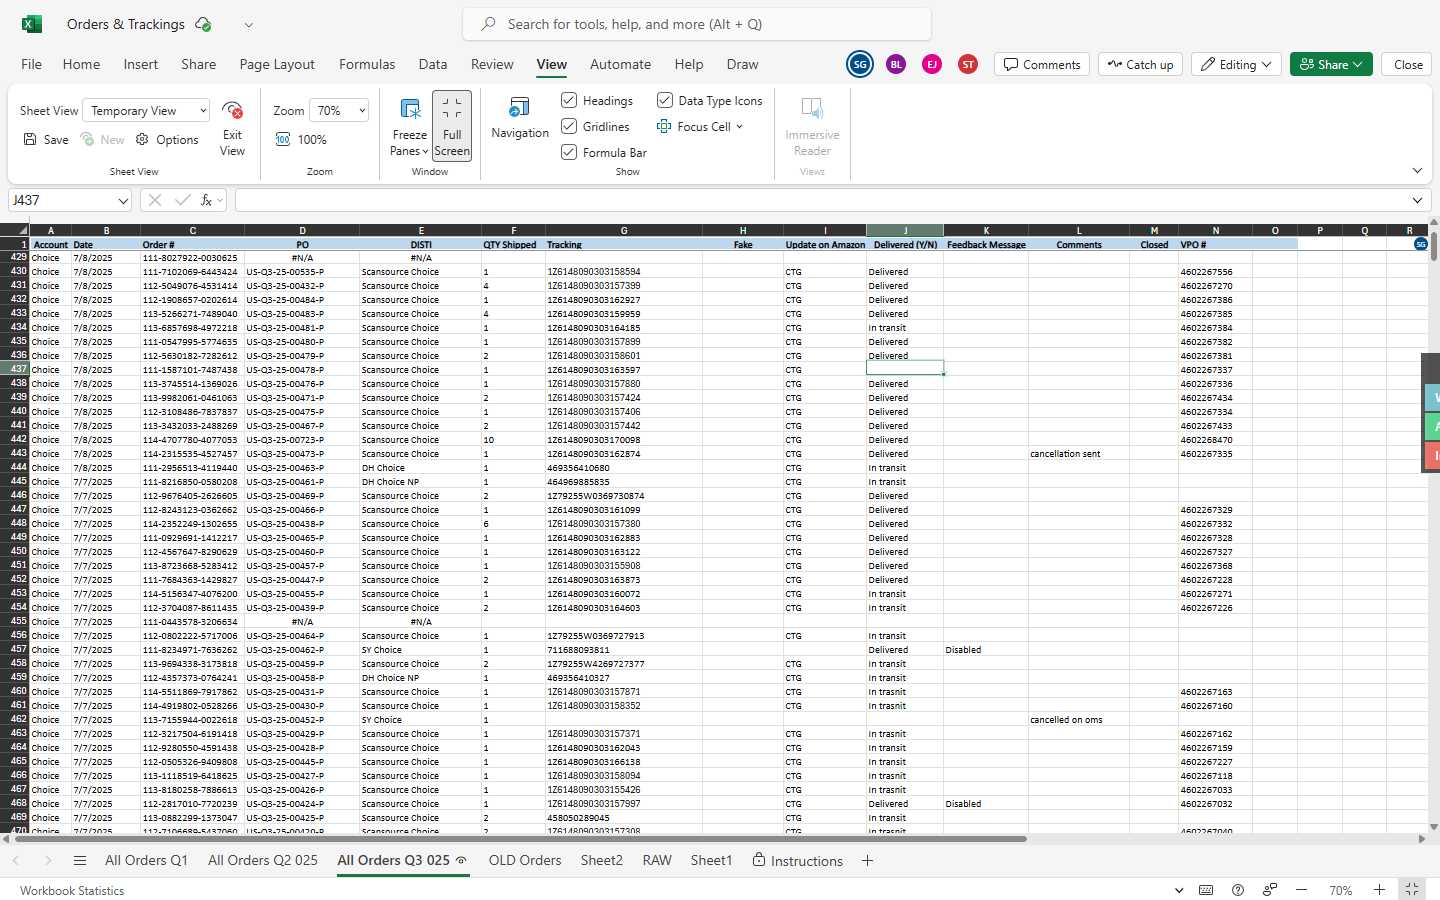Toggle the Formula Bar checkbox
This screenshot has height=900, width=1440.
pos(569,152)
